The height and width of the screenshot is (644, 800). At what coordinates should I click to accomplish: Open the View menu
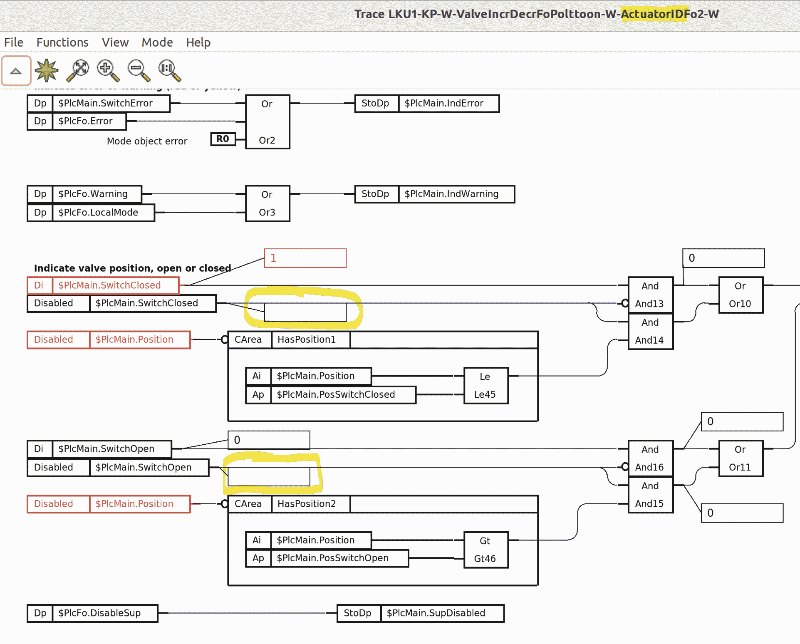pos(115,42)
